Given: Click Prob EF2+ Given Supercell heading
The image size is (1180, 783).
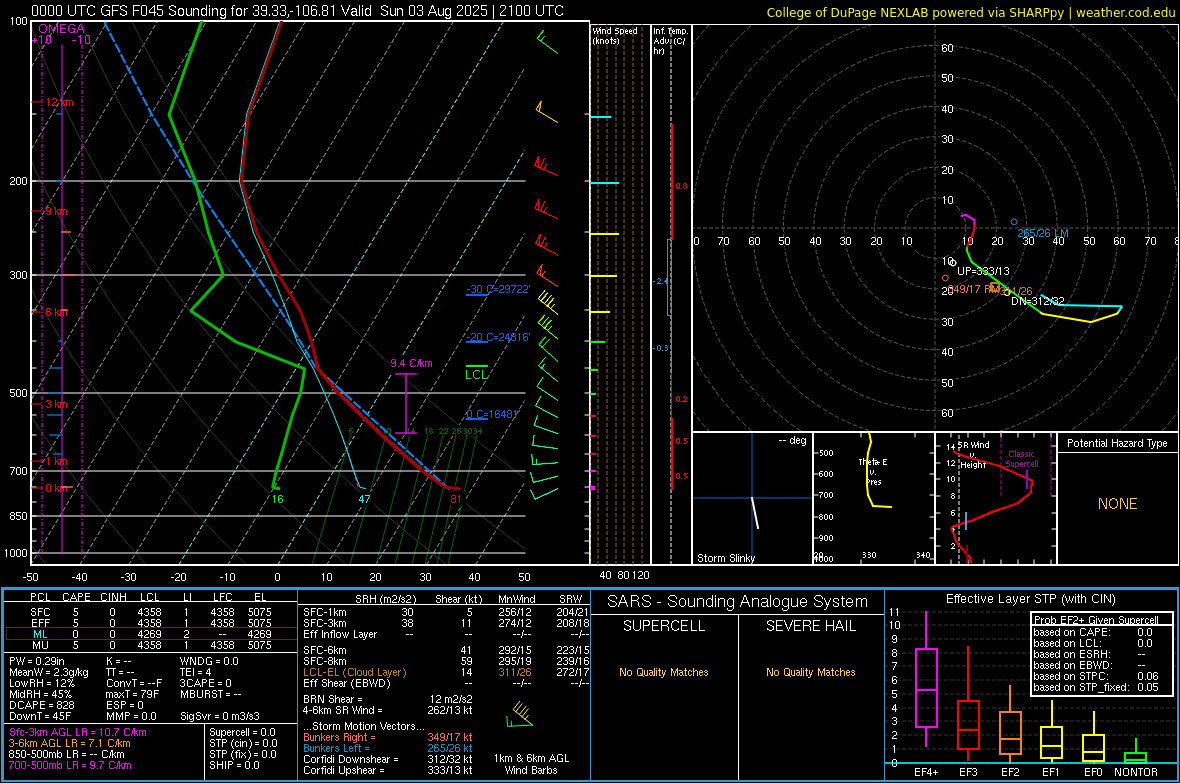Looking at the screenshot, I should coord(1096,620).
